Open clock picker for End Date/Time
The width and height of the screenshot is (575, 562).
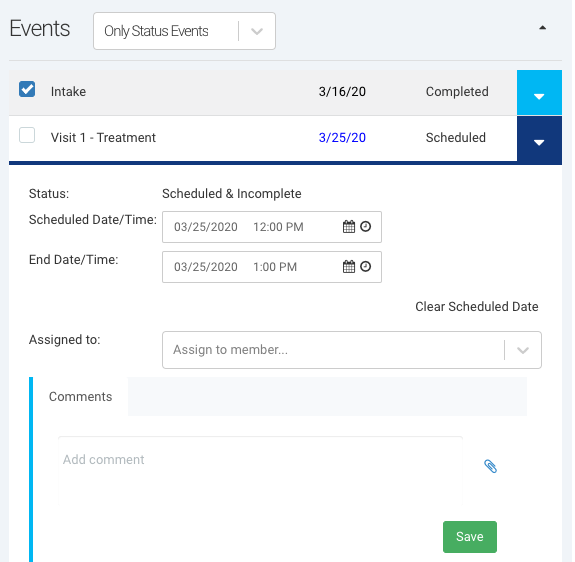(365, 266)
